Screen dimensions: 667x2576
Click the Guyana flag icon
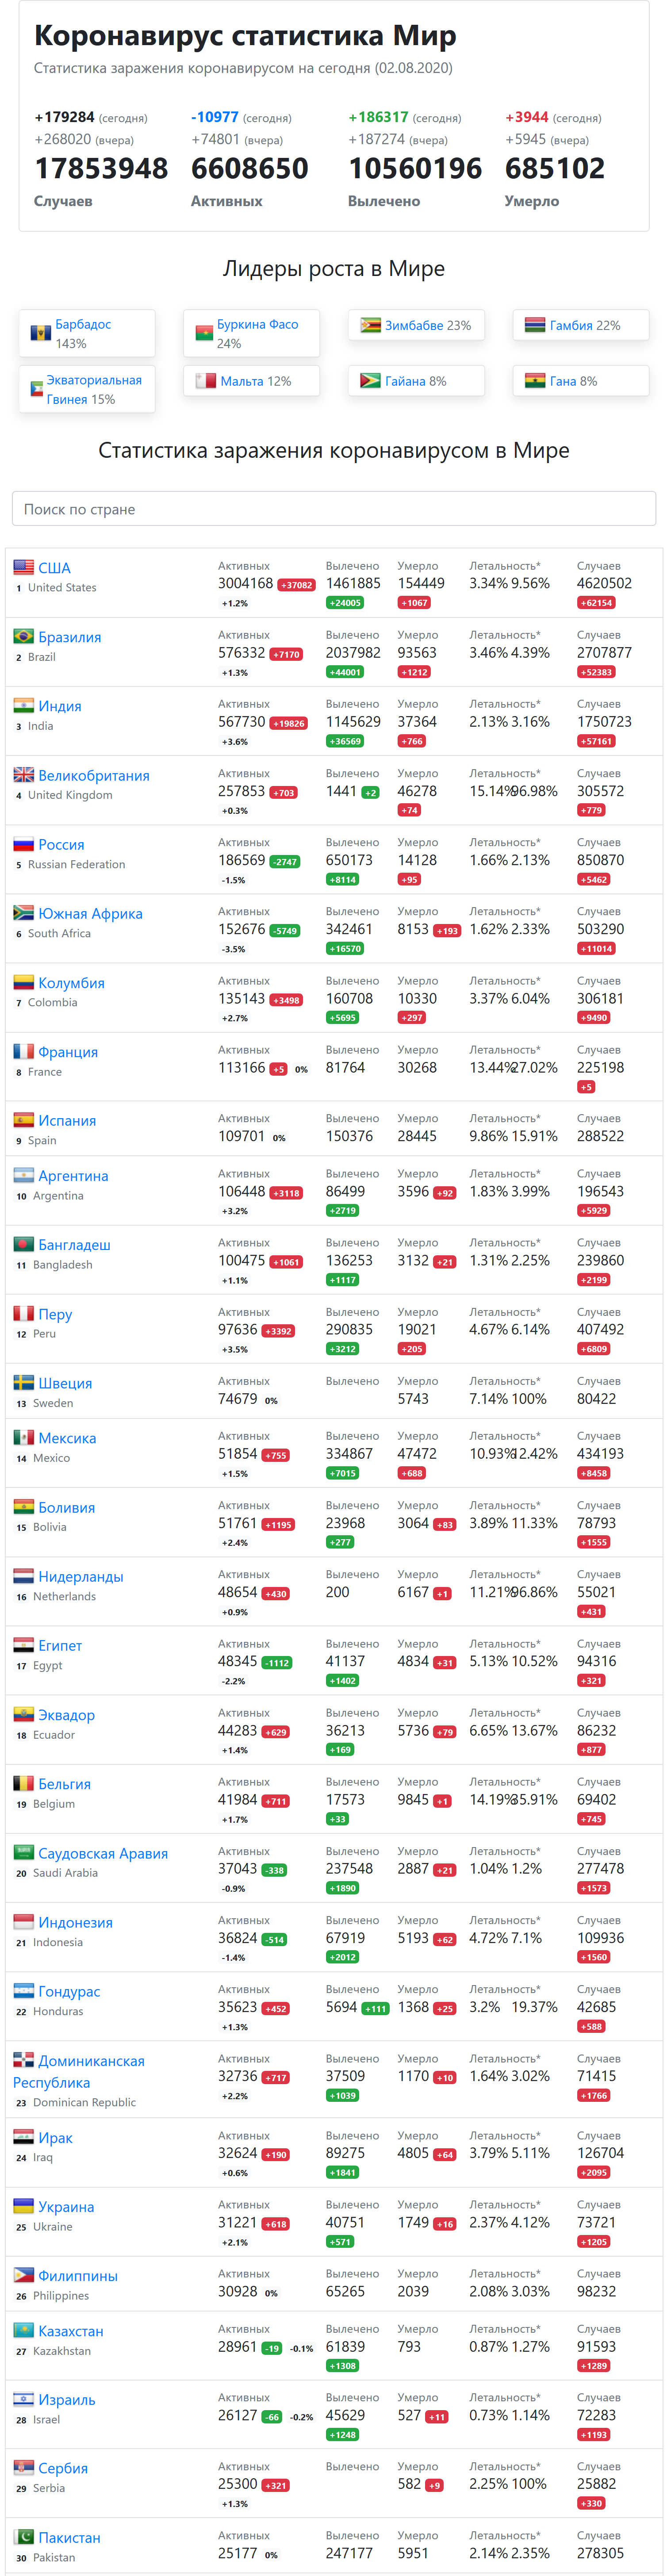(x=370, y=381)
